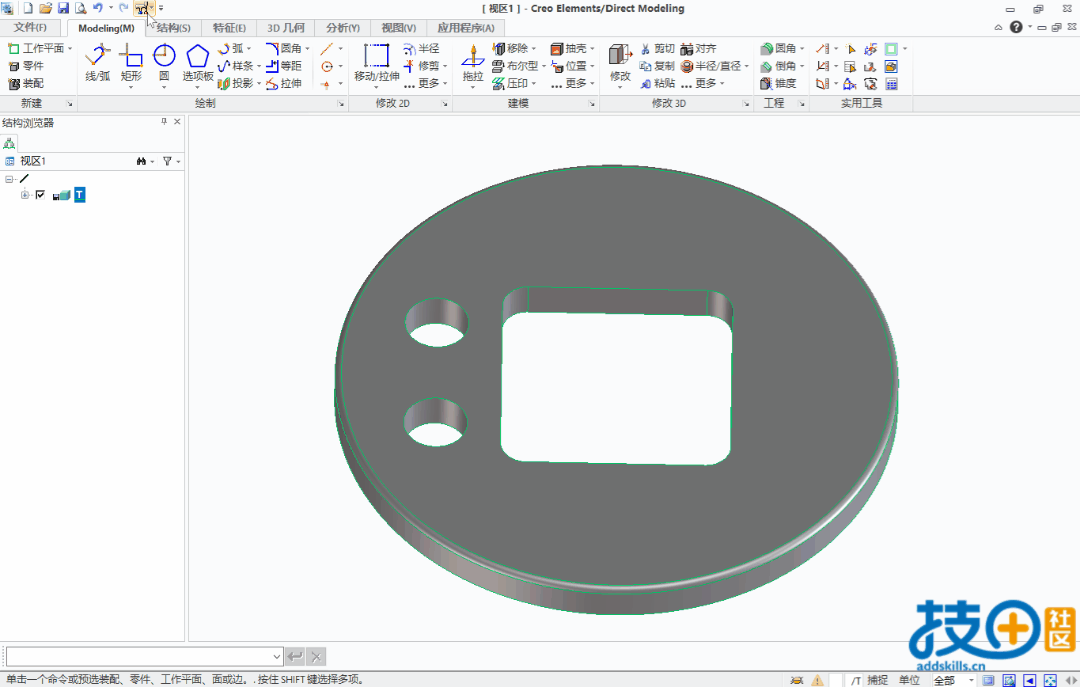Switch to the 特征(E) tab
Image resolution: width=1080 pixels, height=687 pixels.
pos(229,28)
